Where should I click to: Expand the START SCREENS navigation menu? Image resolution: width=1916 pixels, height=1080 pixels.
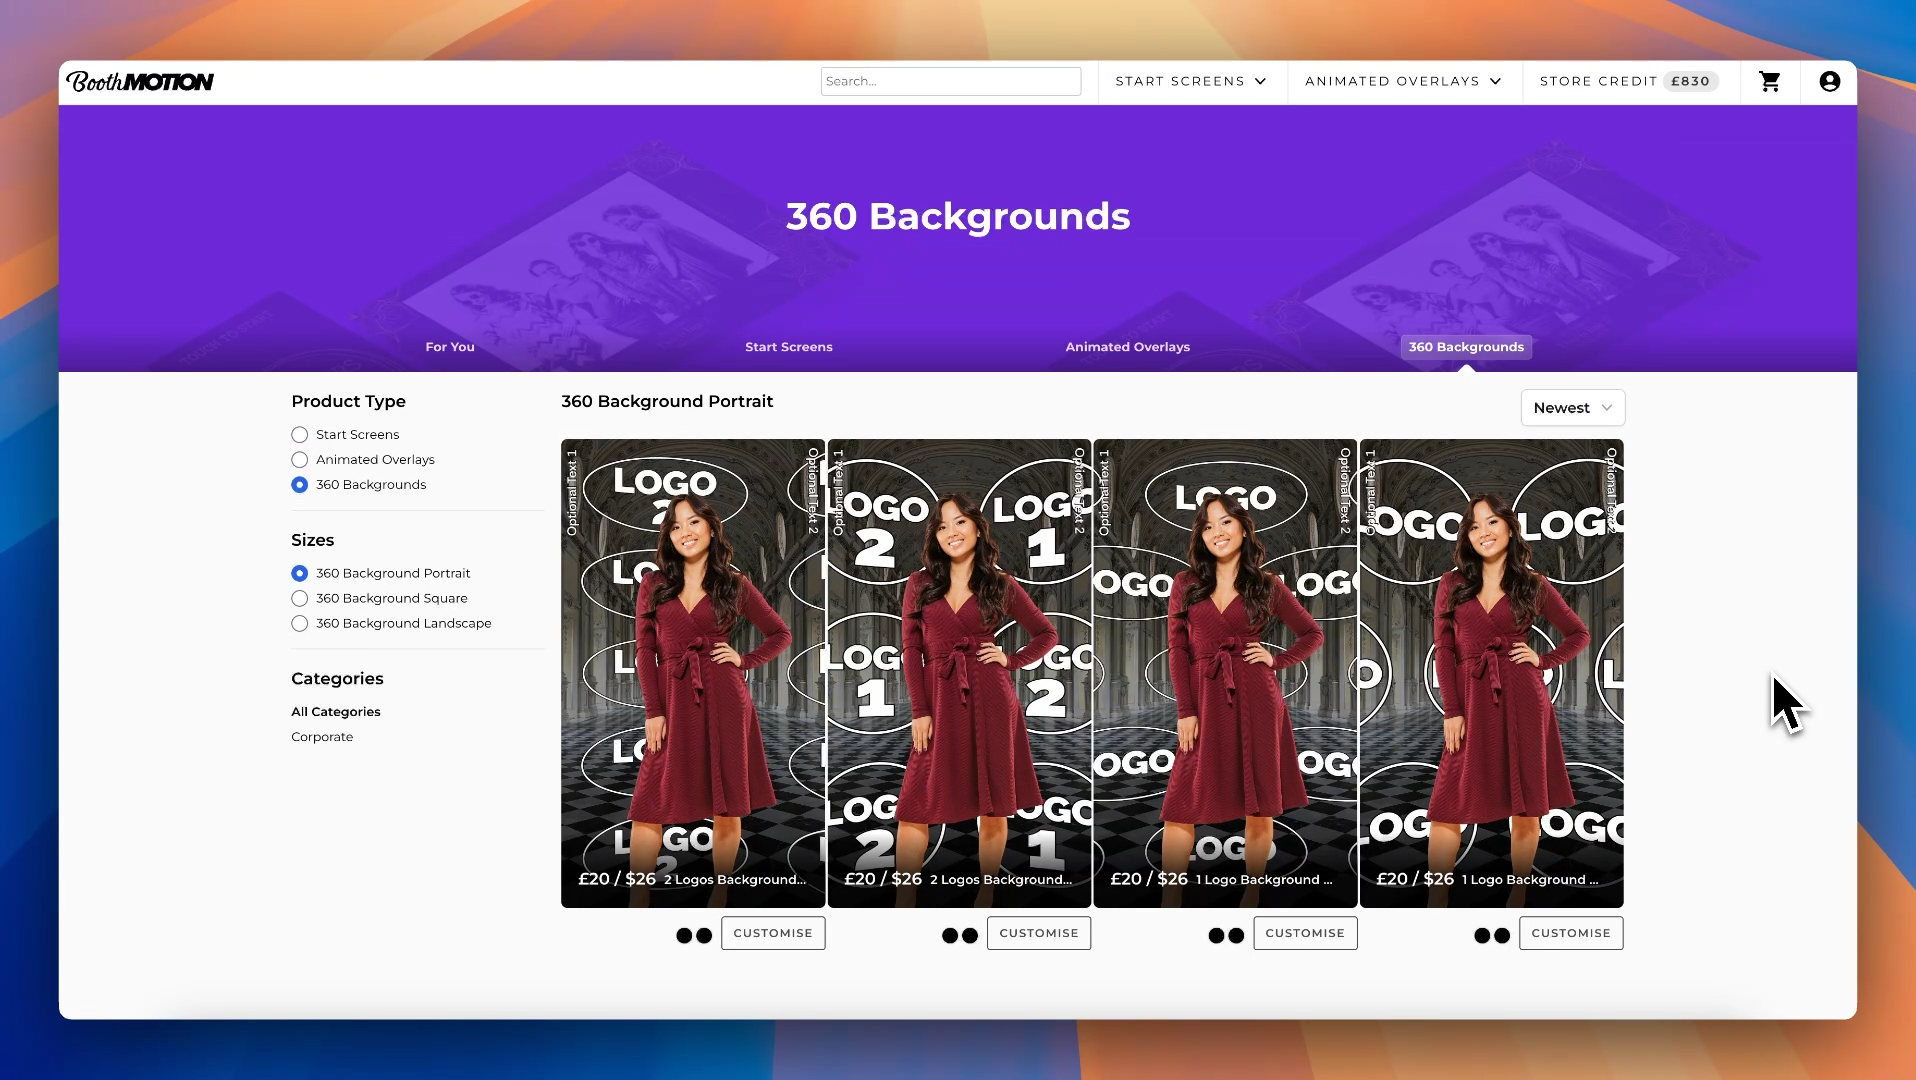1190,81
